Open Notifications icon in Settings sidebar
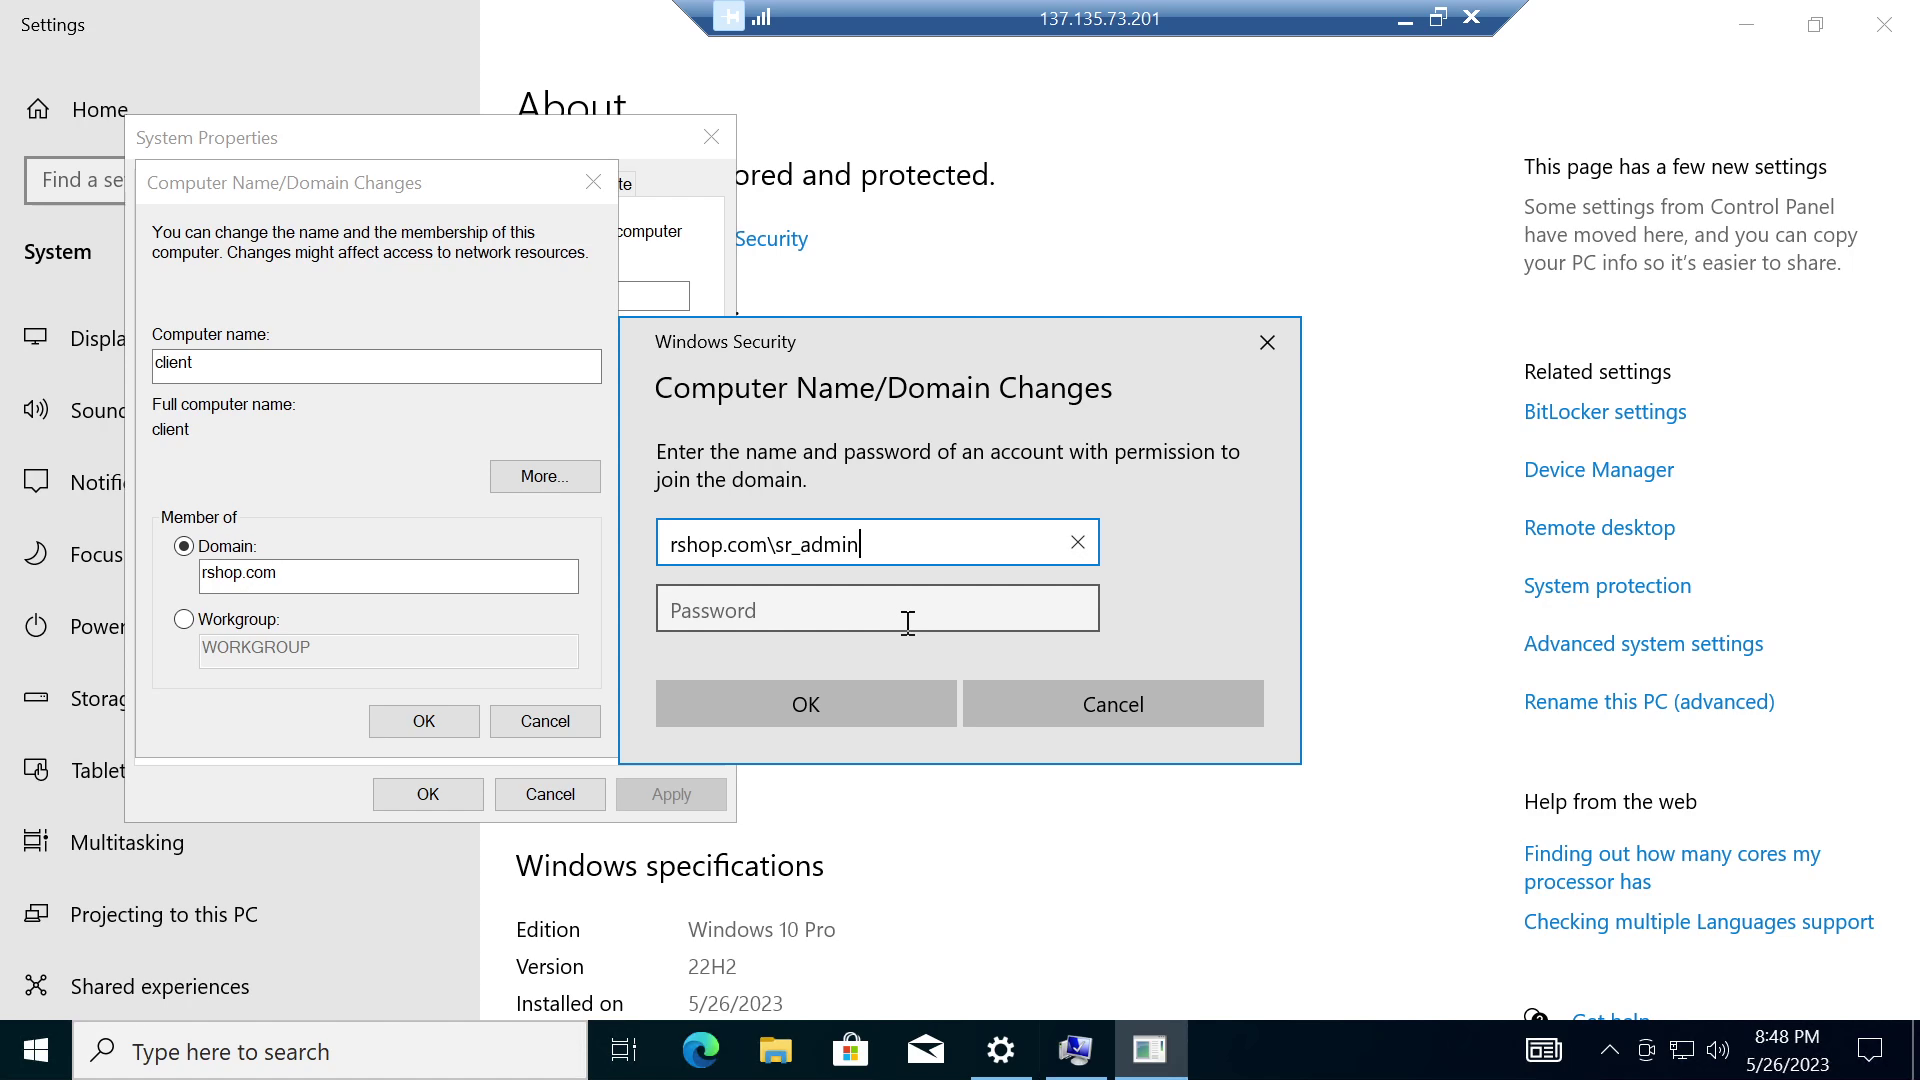1920x1080 pixels. coord(36,481)
